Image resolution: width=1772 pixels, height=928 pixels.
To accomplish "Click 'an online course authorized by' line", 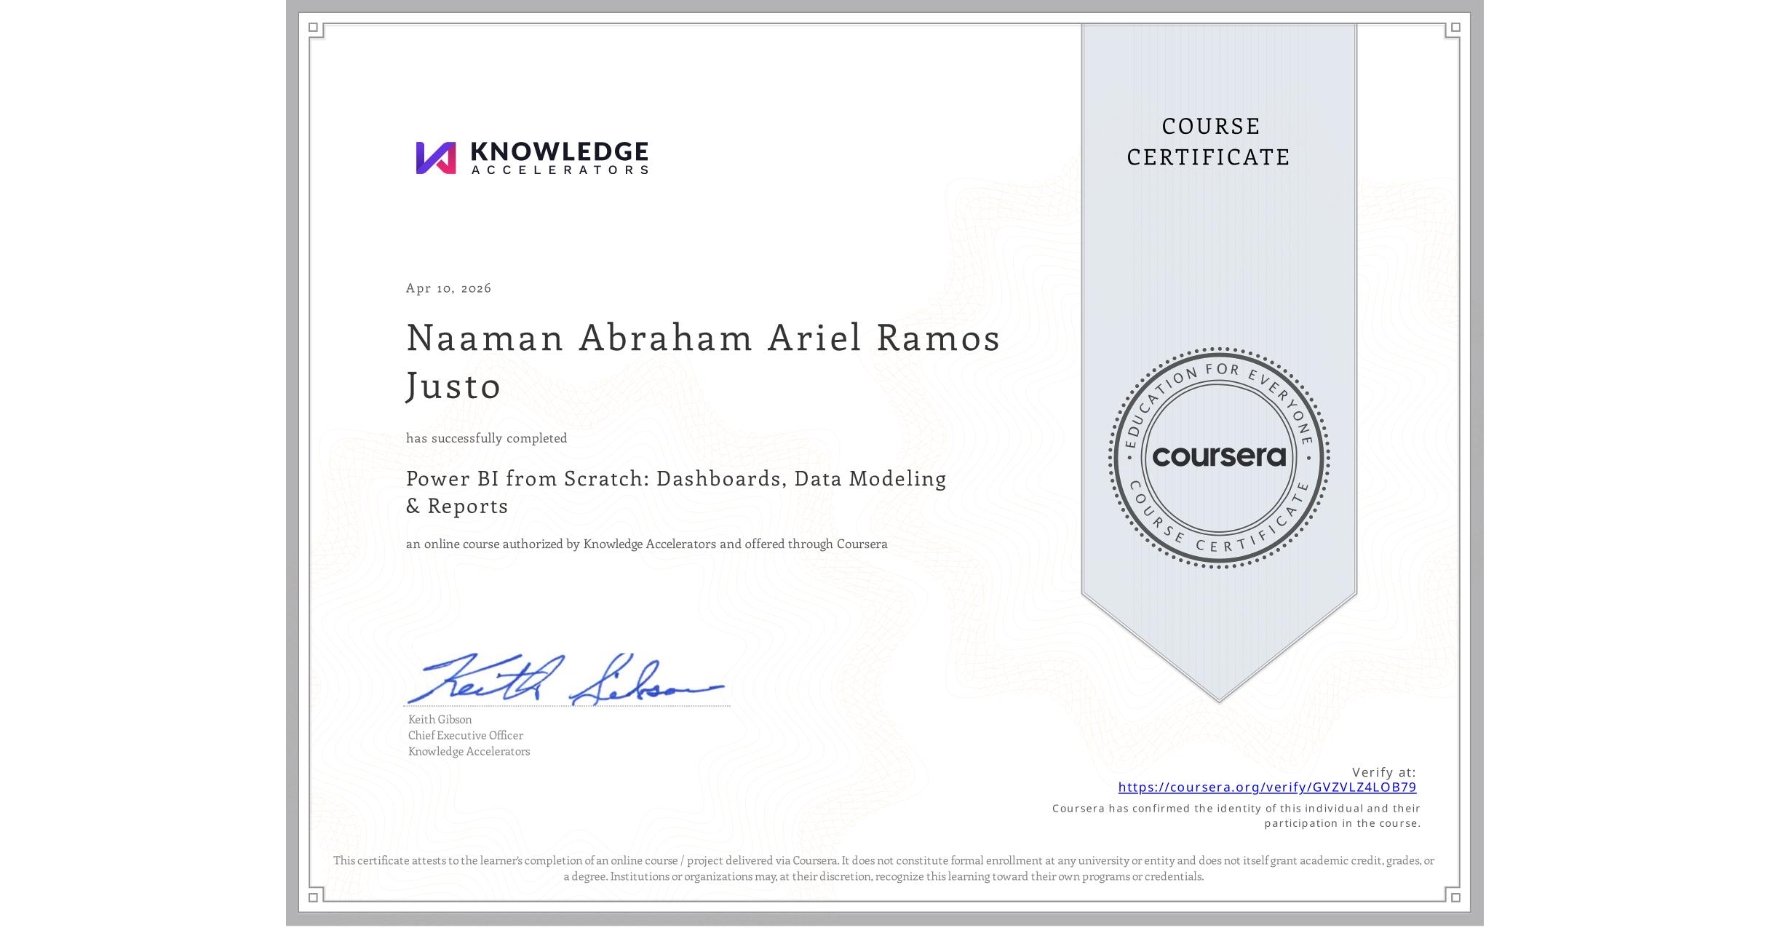I will pyautogui.click(x=646, y=544).
